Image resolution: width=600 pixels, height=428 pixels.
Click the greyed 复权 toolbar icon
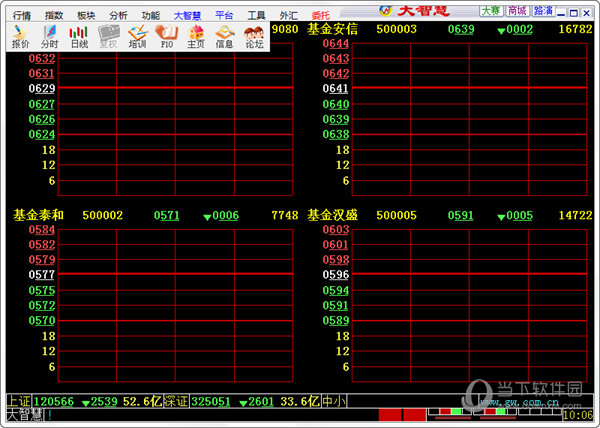click(108, 37)
